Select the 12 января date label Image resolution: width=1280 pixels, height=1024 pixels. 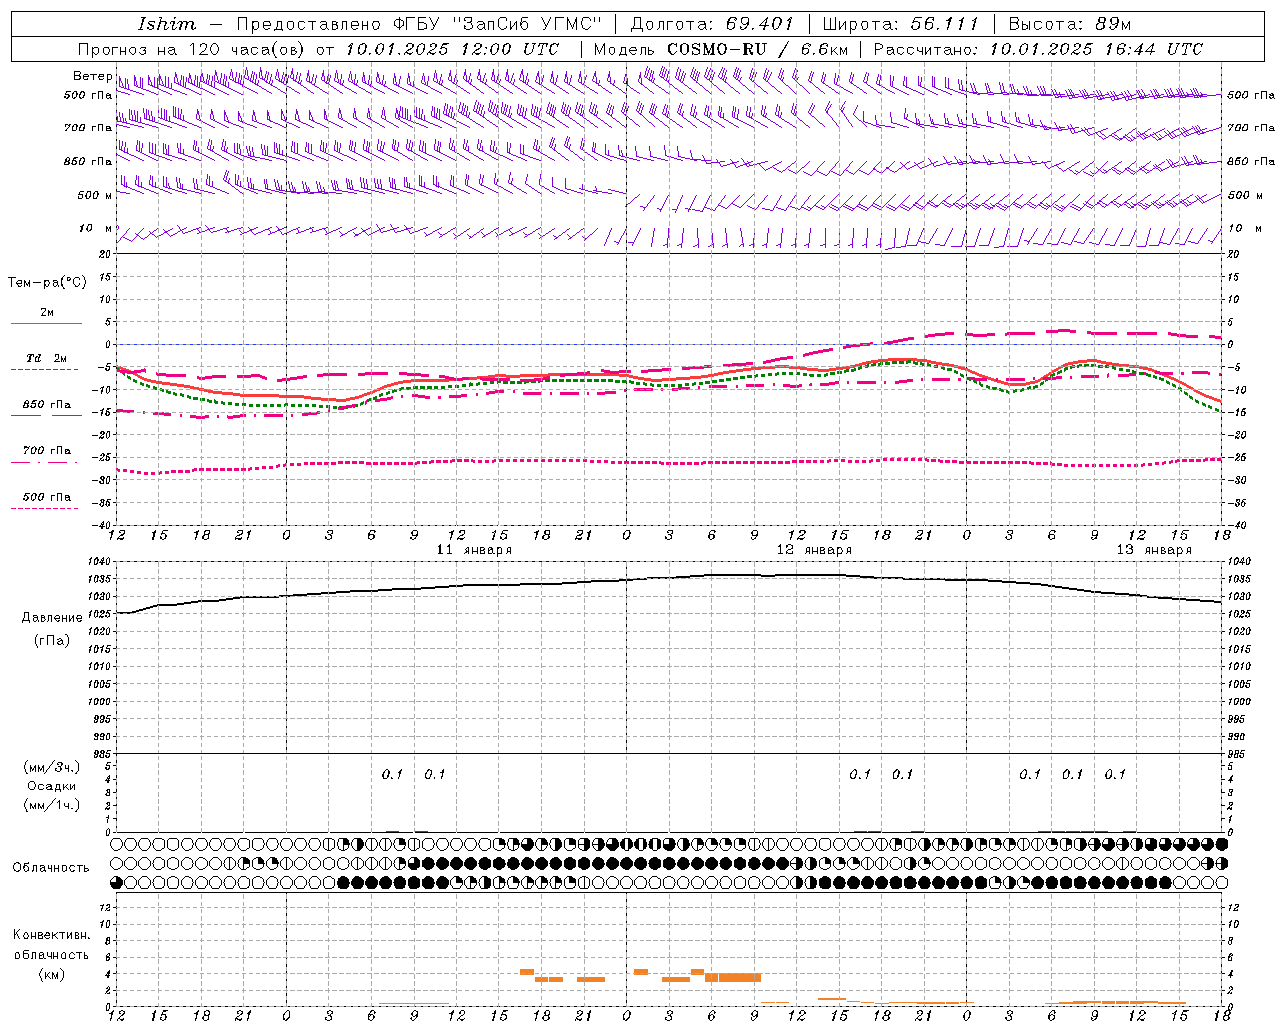pos(814,550)
